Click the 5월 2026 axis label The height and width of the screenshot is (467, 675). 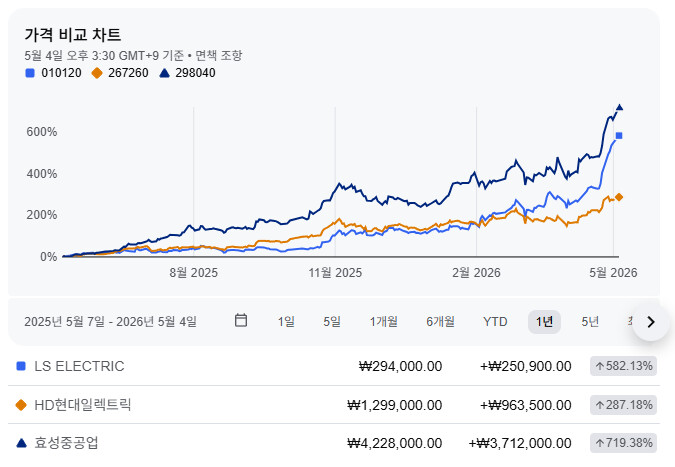pos(613,273)
